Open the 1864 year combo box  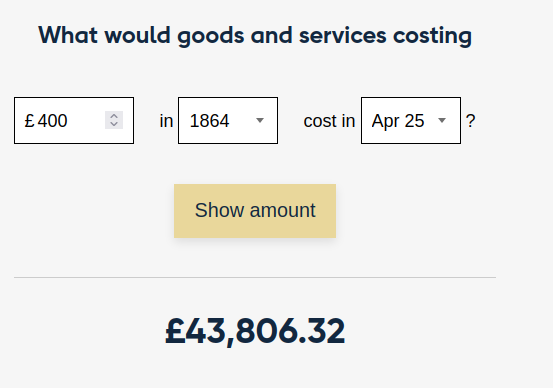pyautogui.click(x=228, y=121)
